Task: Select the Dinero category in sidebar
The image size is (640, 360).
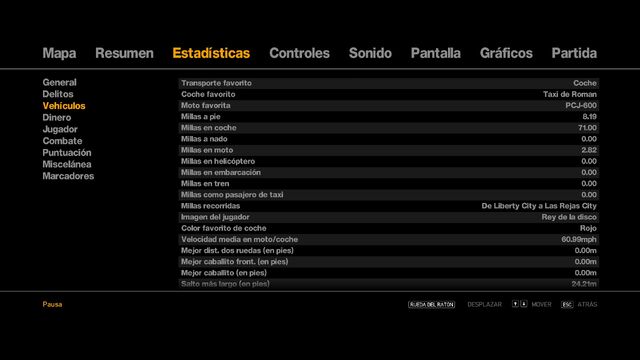Action: coord(57,118)
